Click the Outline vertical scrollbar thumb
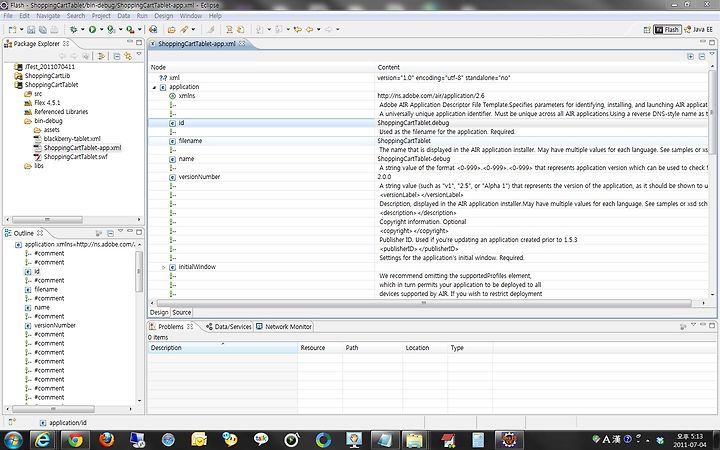Viewport: 720px width, 450px height. [x=139, y=272]
